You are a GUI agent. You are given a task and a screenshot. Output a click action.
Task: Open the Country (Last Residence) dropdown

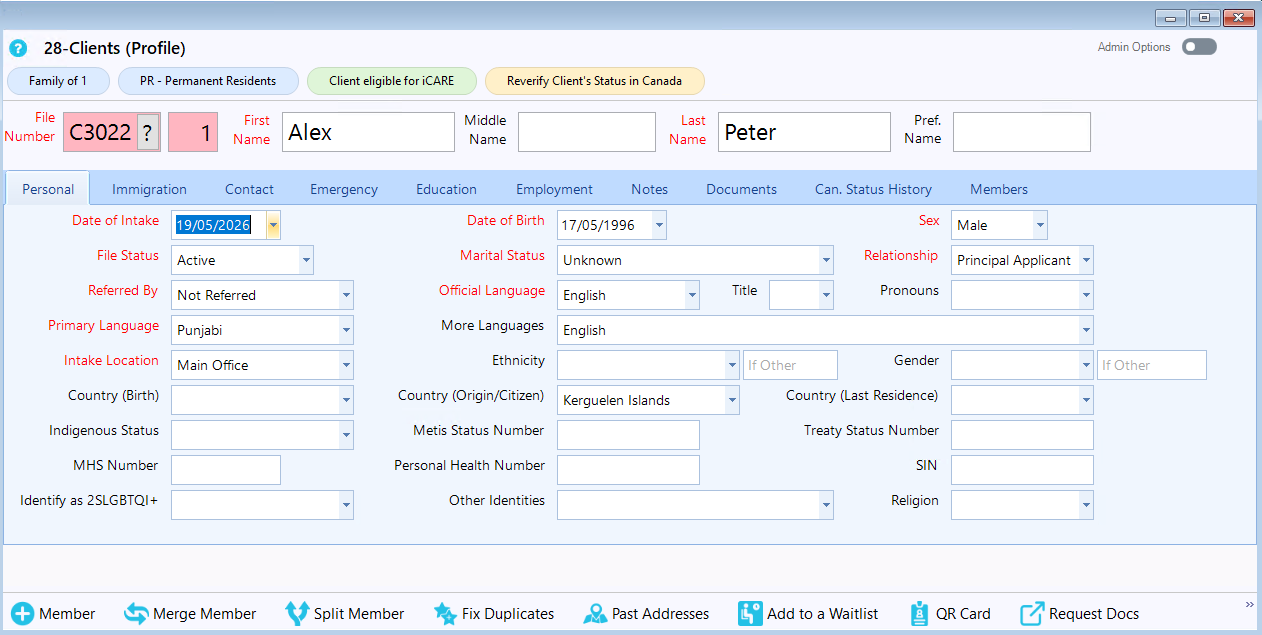(1086, 400)
